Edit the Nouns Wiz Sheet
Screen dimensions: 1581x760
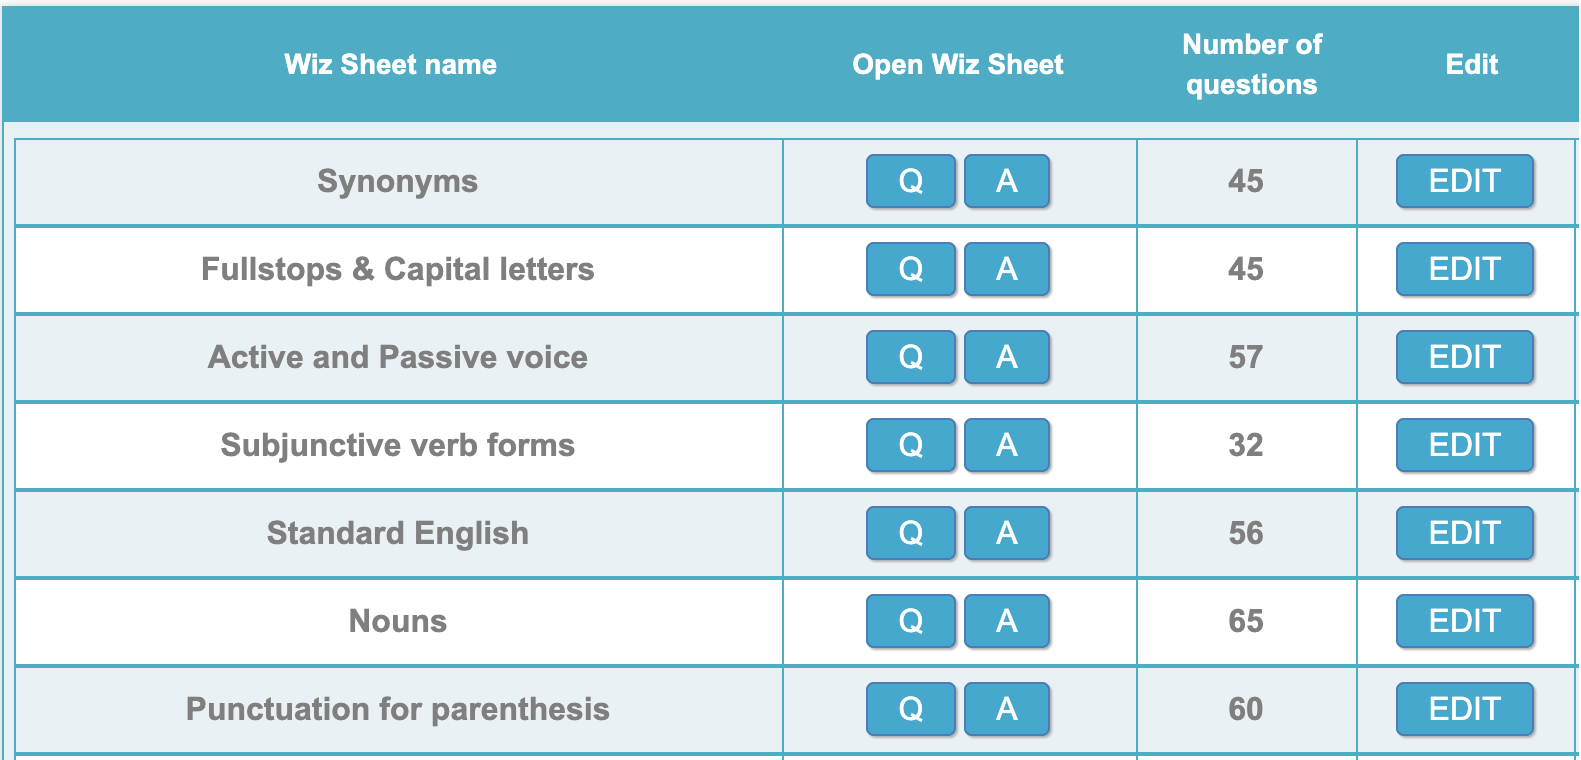coord(1464,621)
